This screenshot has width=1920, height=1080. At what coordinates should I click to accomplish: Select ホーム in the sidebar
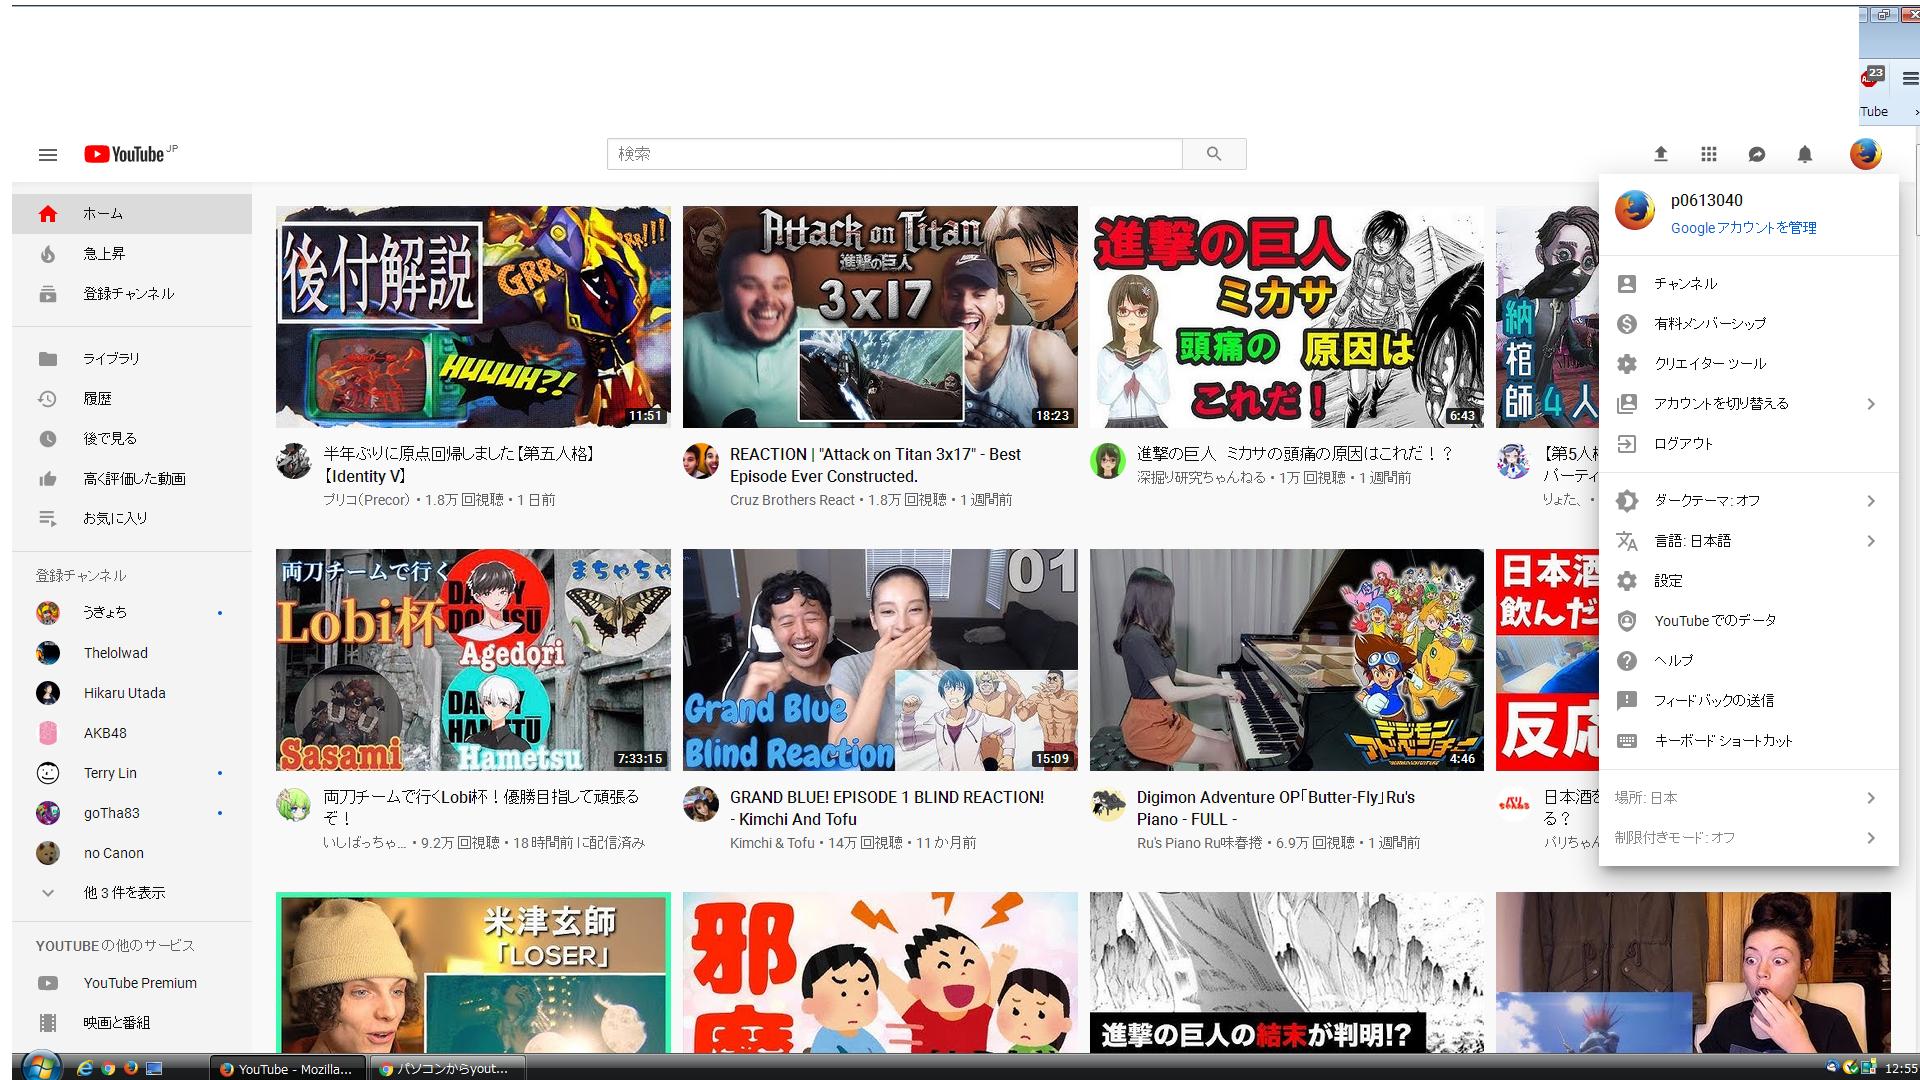tap(132, 214)
